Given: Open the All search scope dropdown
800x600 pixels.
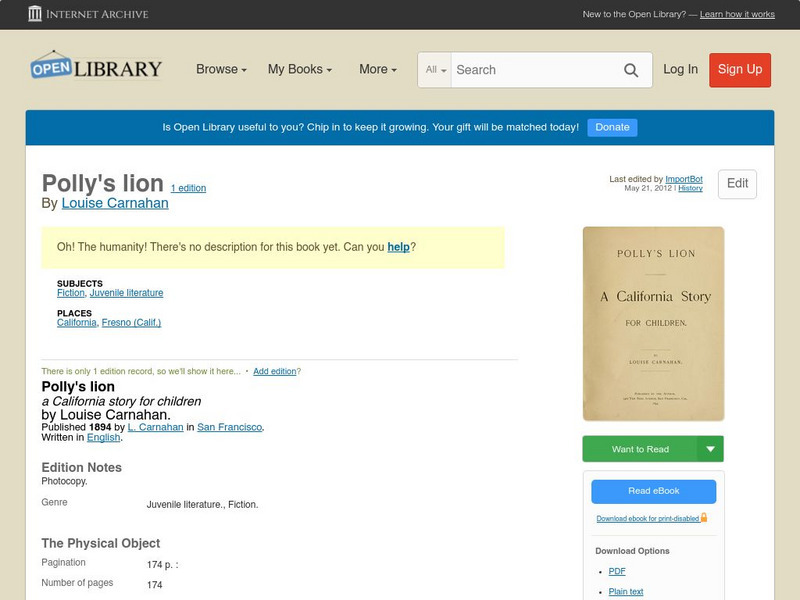Looking at the screenshot, I should point(434,70).
